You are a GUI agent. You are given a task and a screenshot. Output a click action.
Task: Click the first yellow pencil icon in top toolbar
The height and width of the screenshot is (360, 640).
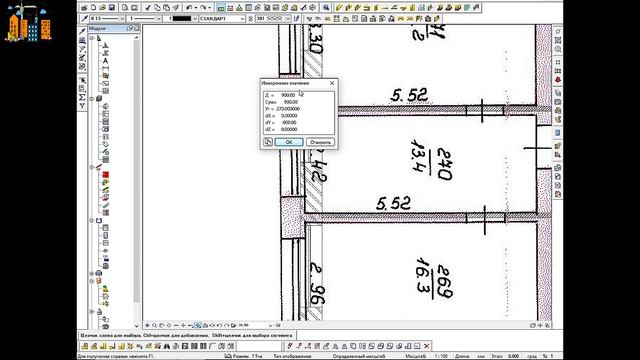tap(339, 7)
